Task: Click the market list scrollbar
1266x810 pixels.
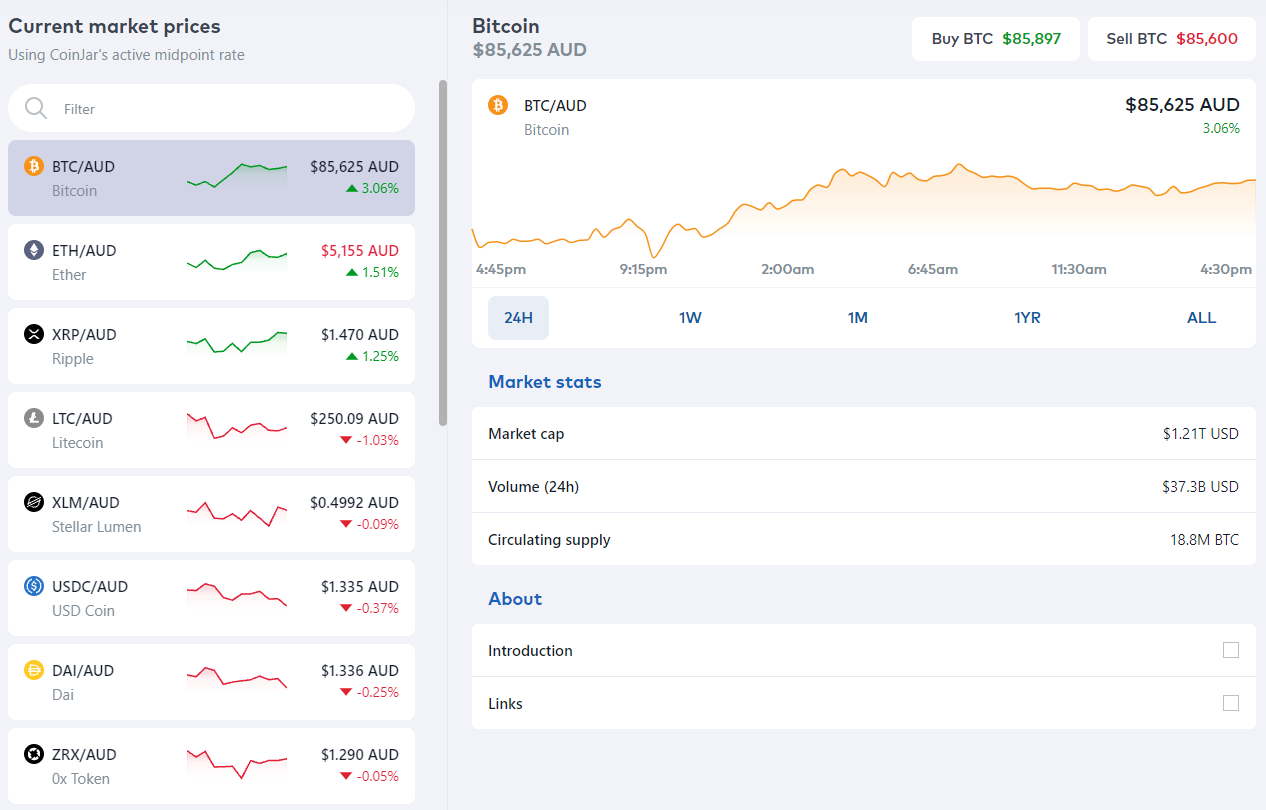Action: pyautogui.click(x=443, y=253)
